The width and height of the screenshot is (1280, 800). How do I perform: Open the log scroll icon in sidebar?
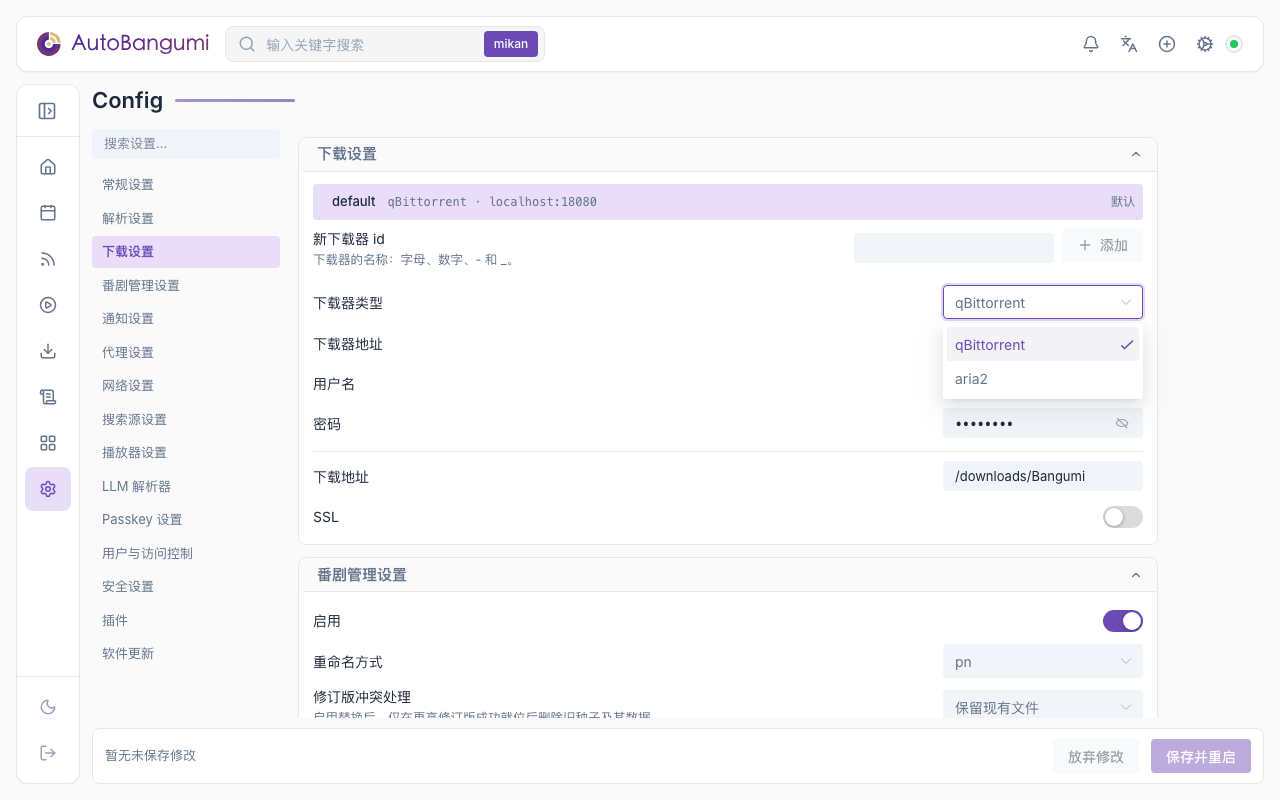coord(48,397)
